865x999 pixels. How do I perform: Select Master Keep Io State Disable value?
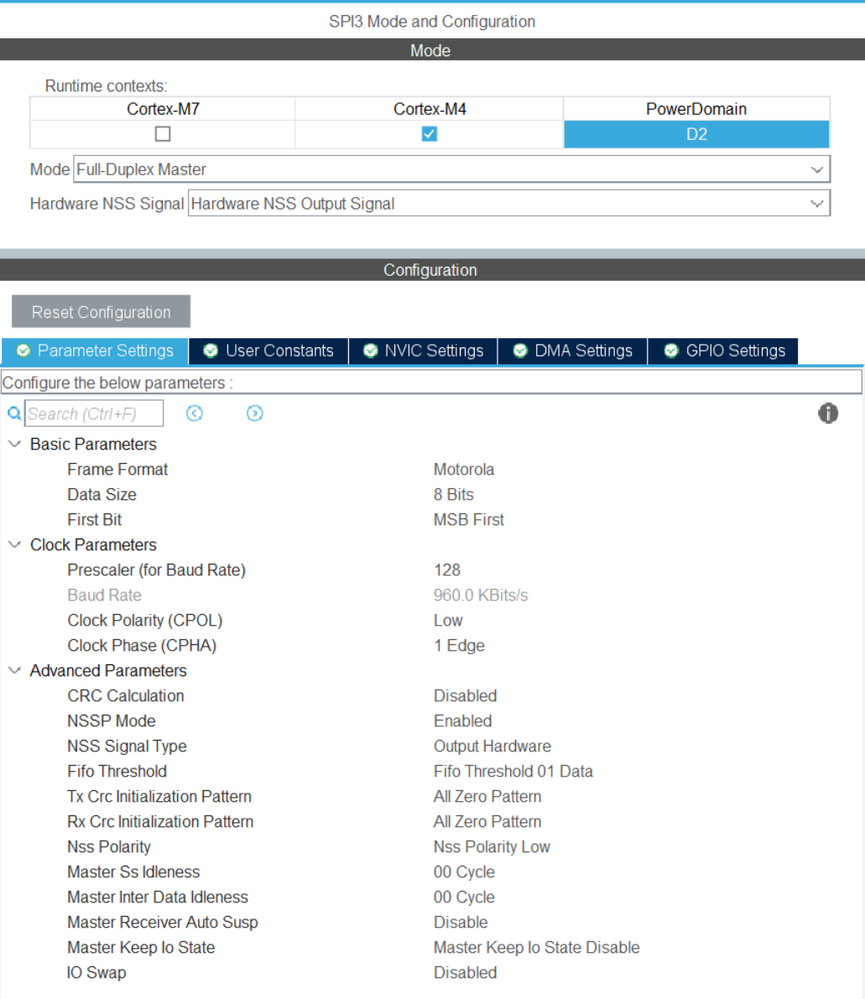(x=536, y=947)
